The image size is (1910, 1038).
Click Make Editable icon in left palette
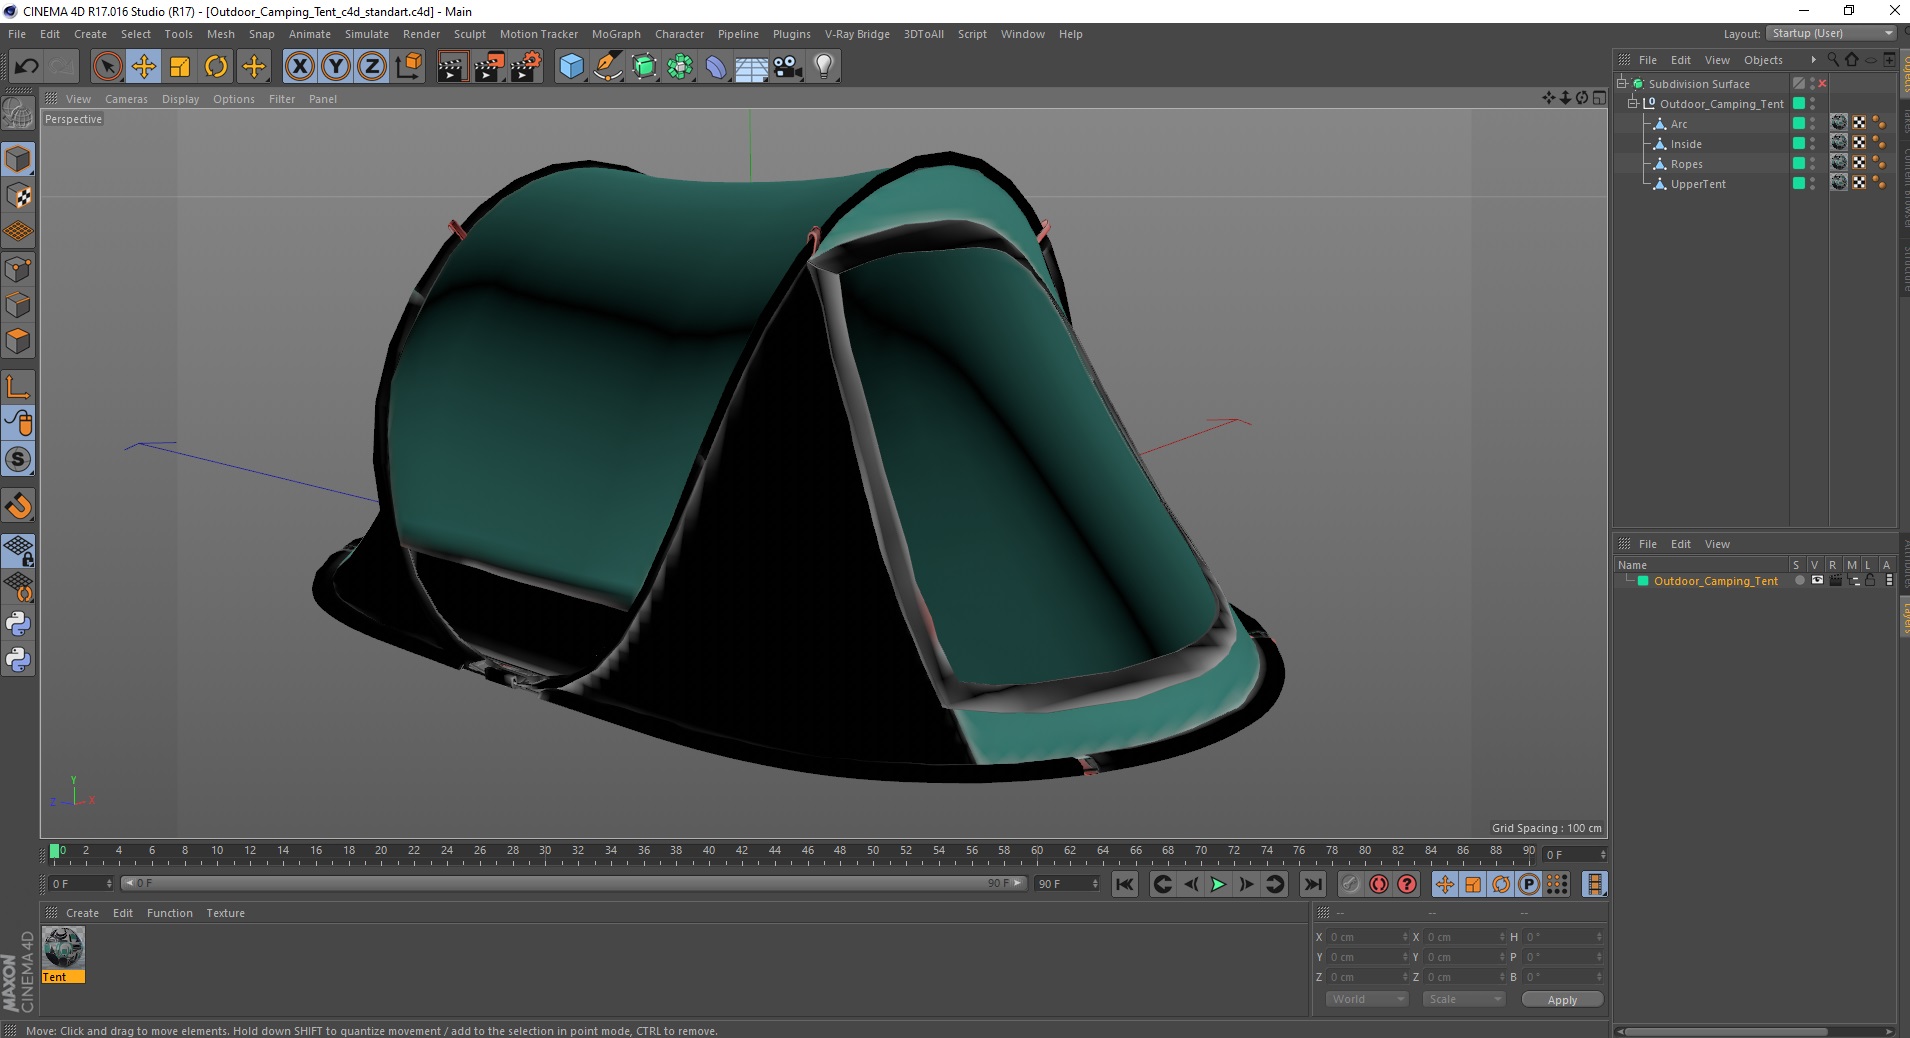(18, 114)
